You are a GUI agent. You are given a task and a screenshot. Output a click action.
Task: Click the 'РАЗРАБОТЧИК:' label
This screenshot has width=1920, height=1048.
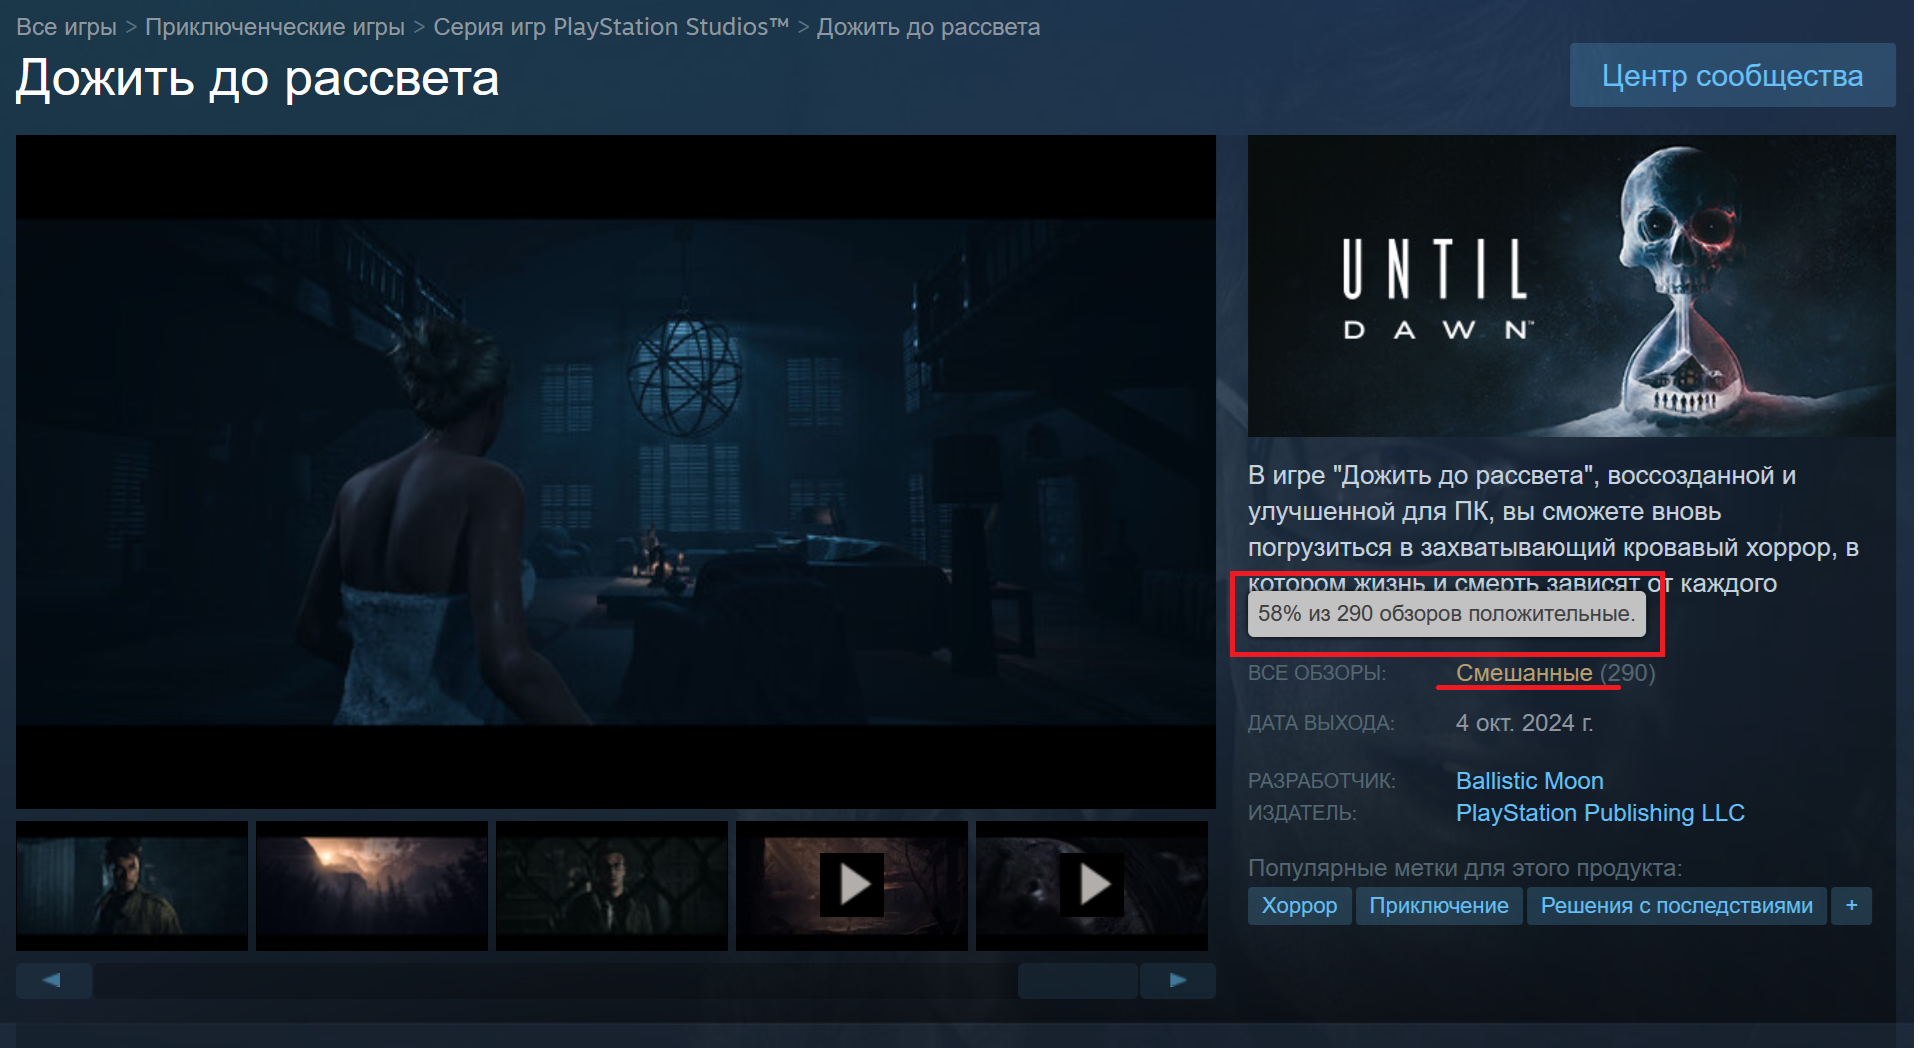[x=1322, y=781]
